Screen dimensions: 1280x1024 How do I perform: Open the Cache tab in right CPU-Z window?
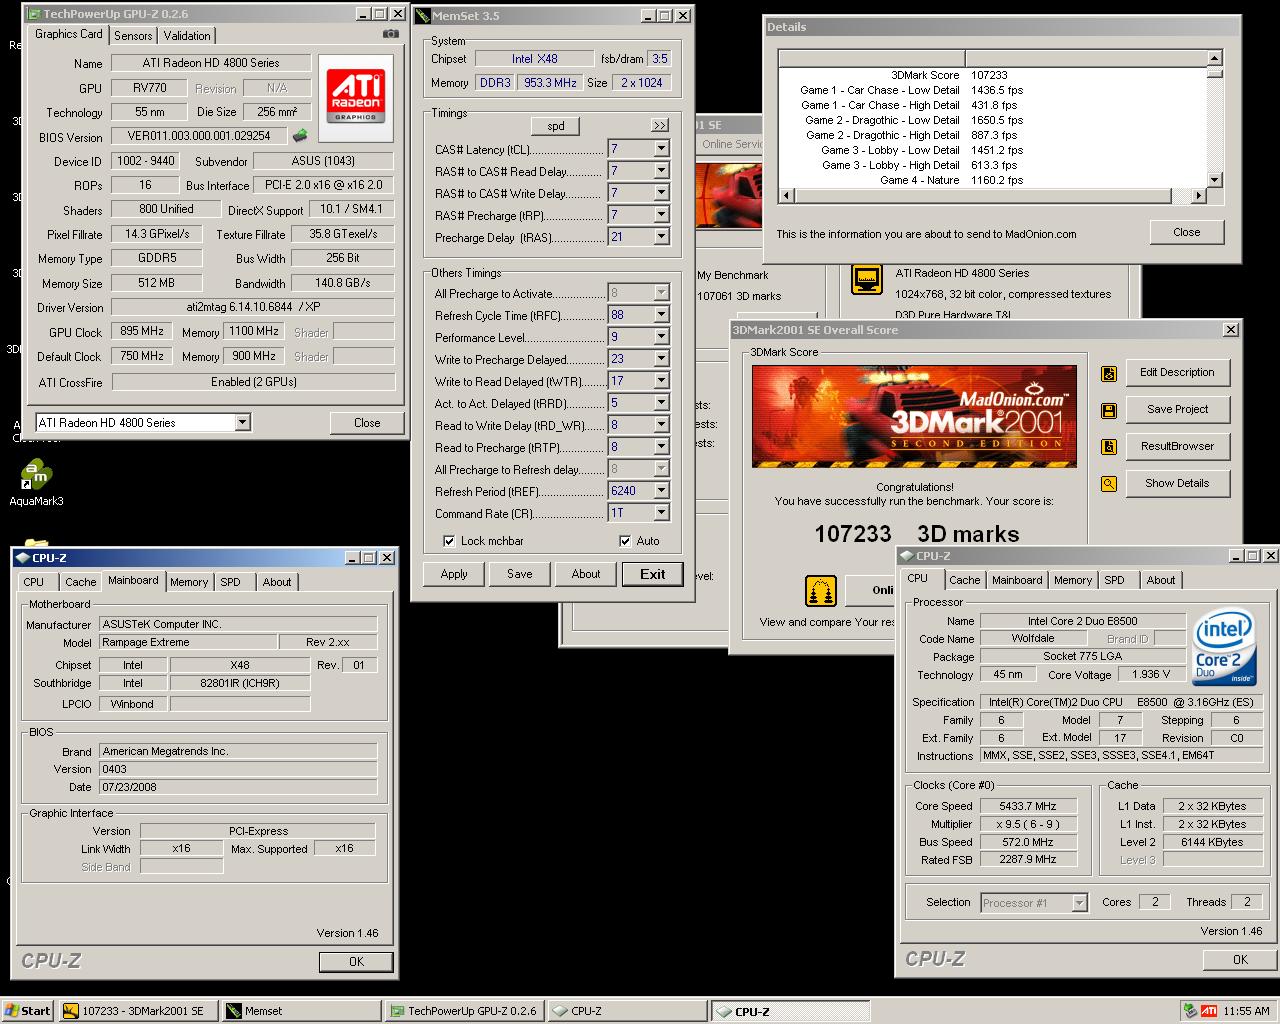(x=964, y=580)
